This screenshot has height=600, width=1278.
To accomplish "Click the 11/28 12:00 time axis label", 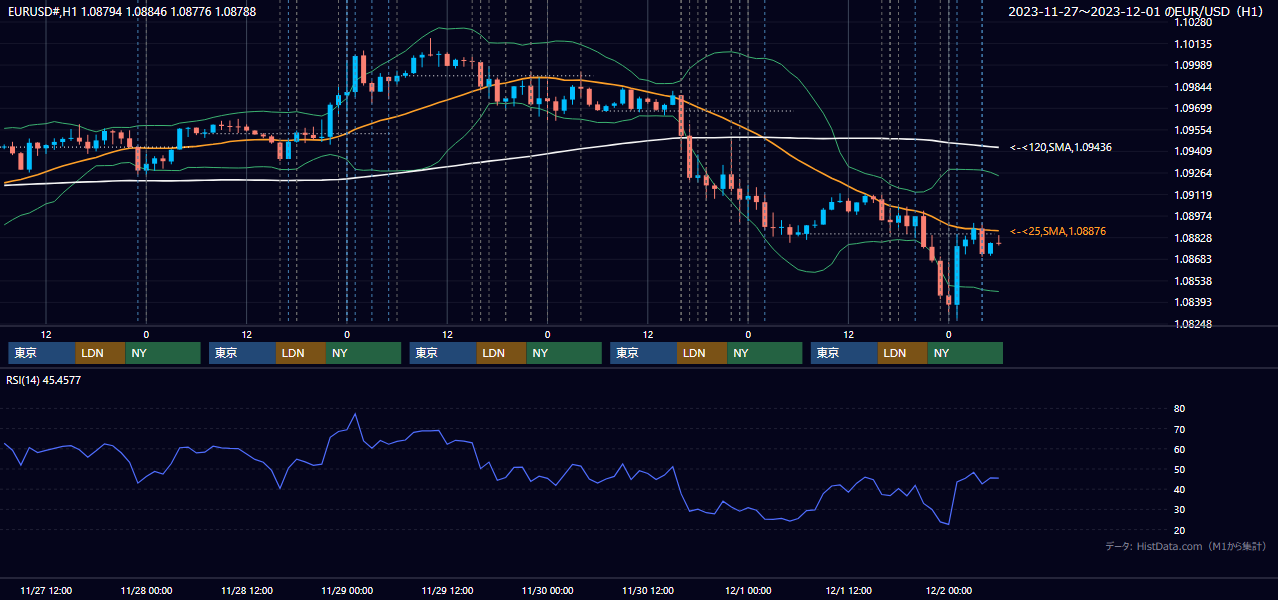I will 247,591.
